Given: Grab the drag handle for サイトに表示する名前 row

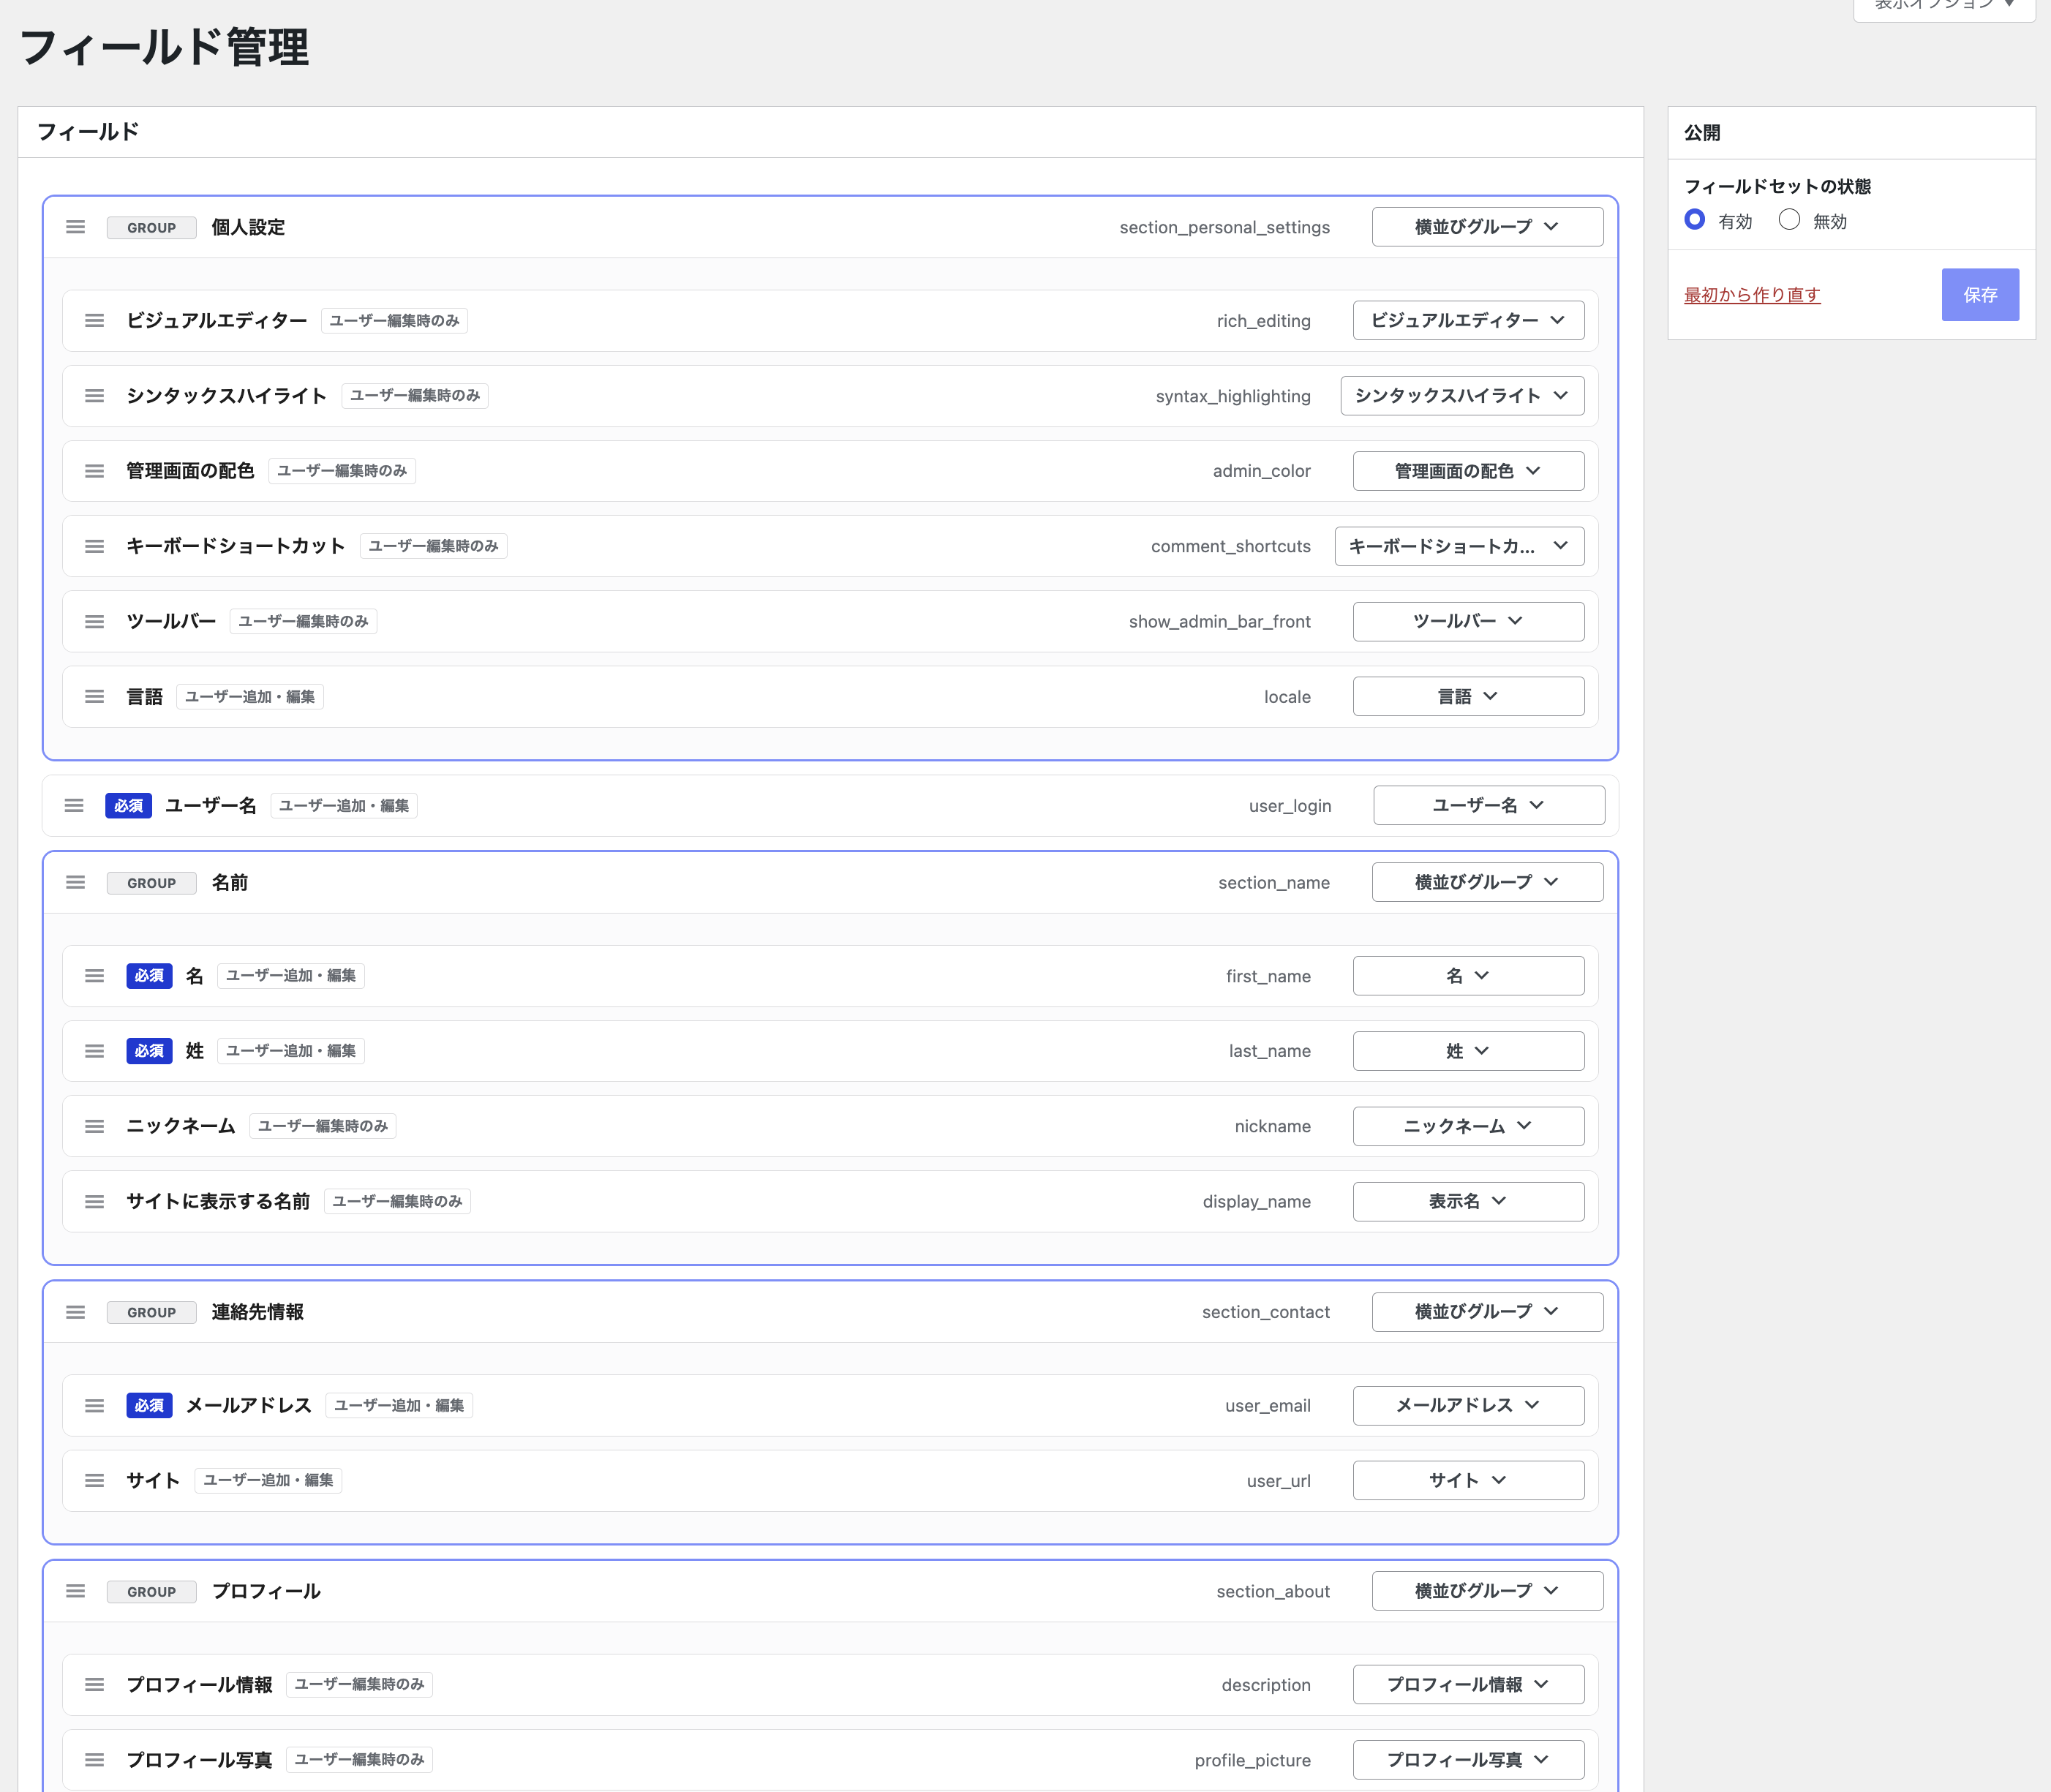Looking at the screenshot, I should pyautogui.click(x=94, y=1201).
